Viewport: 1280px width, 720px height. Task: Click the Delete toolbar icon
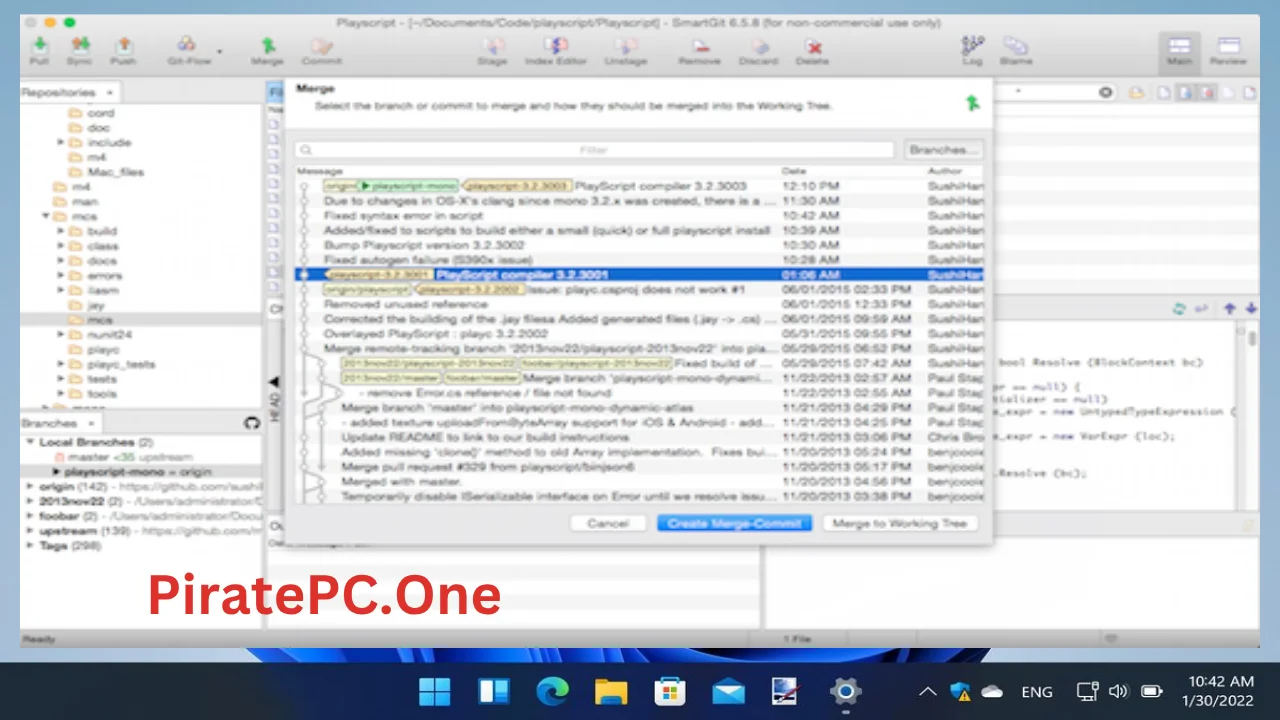coord(813,50)
